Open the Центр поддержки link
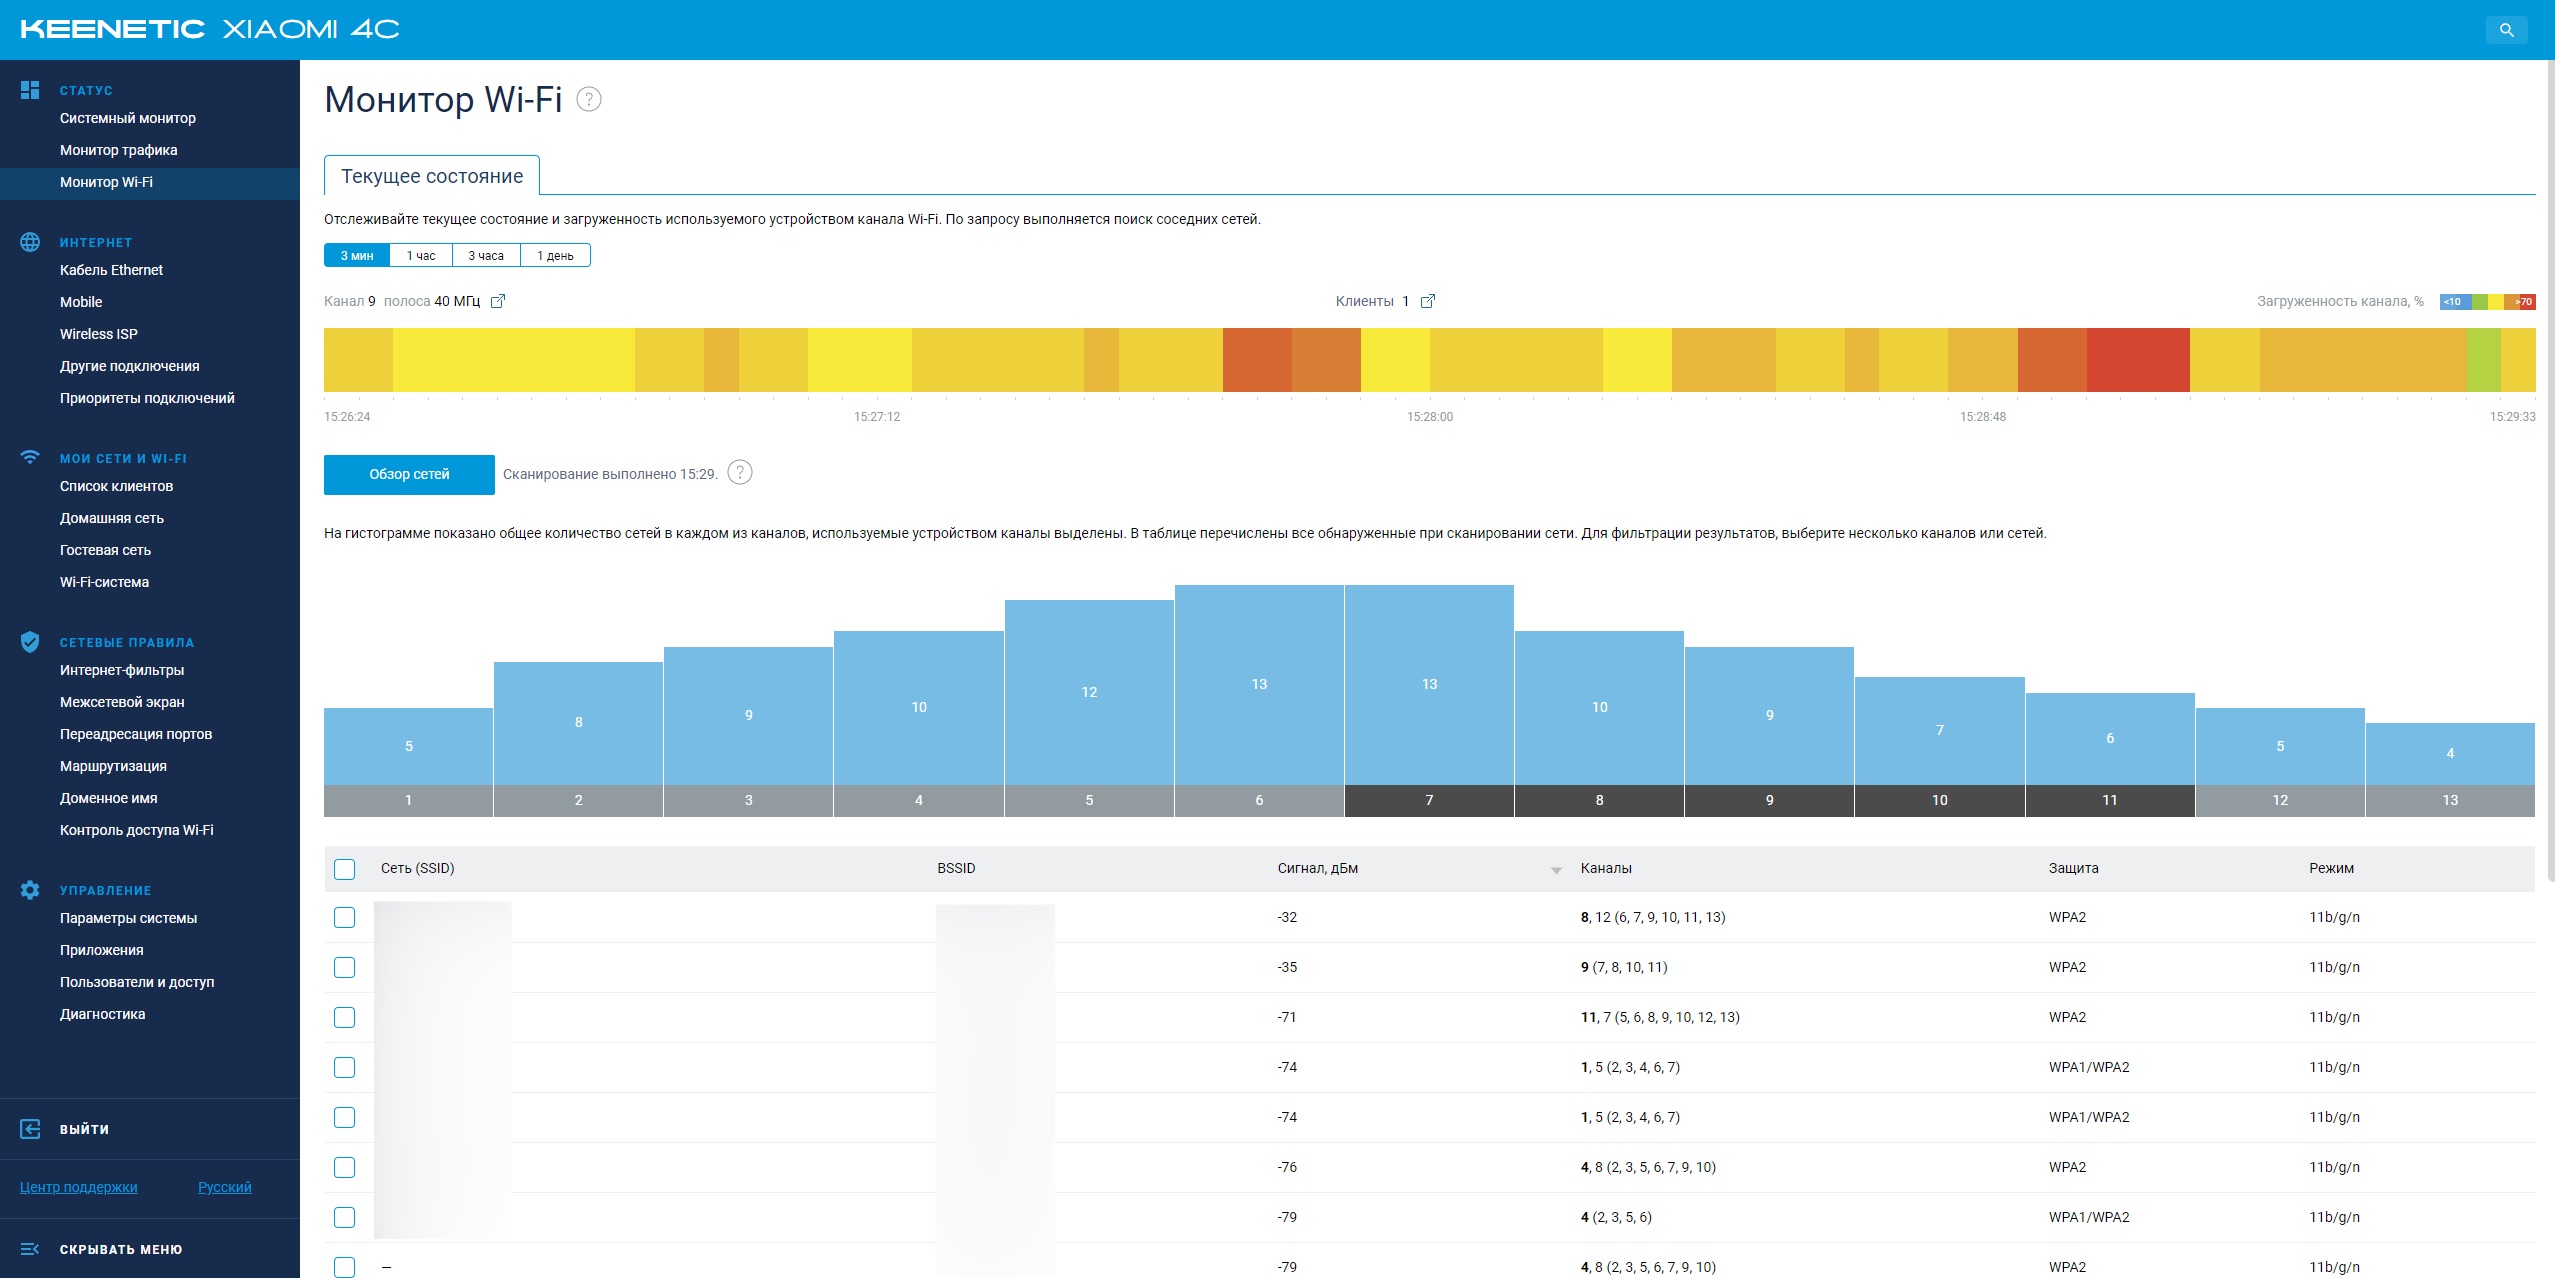2555x1278 pixels. 79,1187
